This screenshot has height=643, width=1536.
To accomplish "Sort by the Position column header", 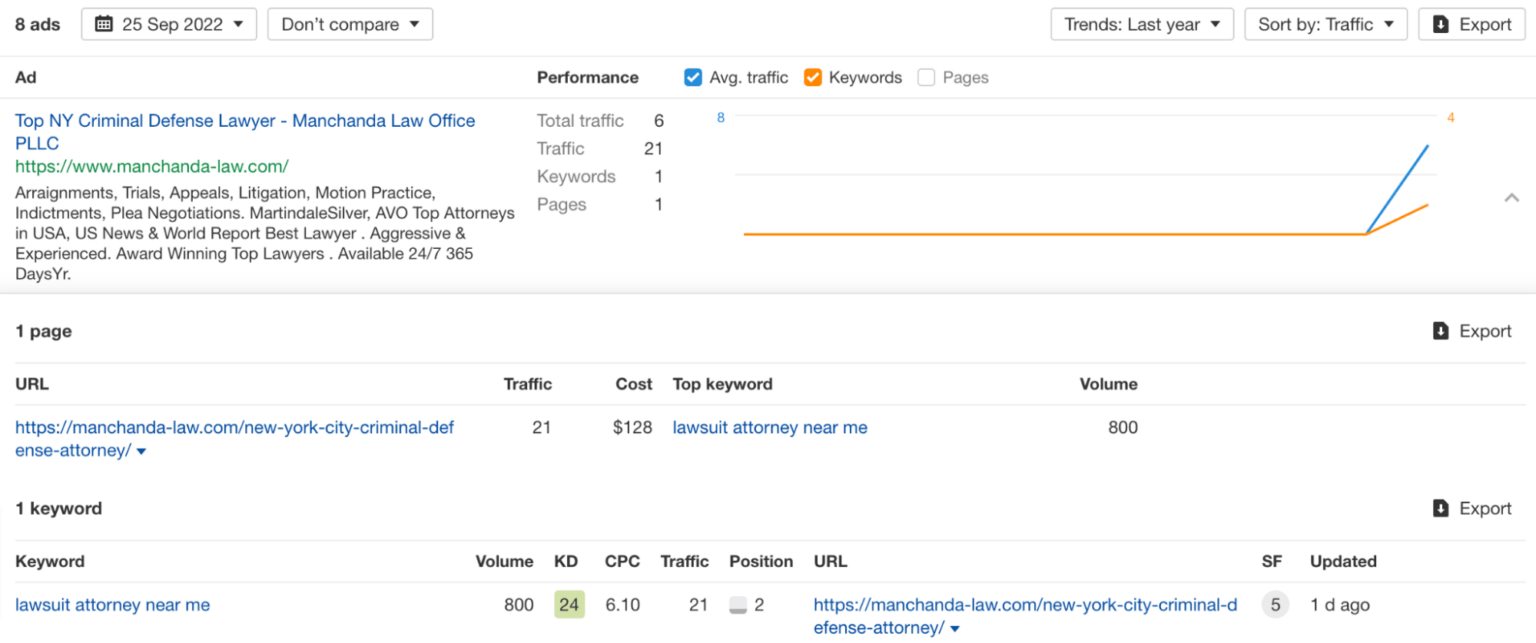I will pyautogui.click(x=761, y=561).
